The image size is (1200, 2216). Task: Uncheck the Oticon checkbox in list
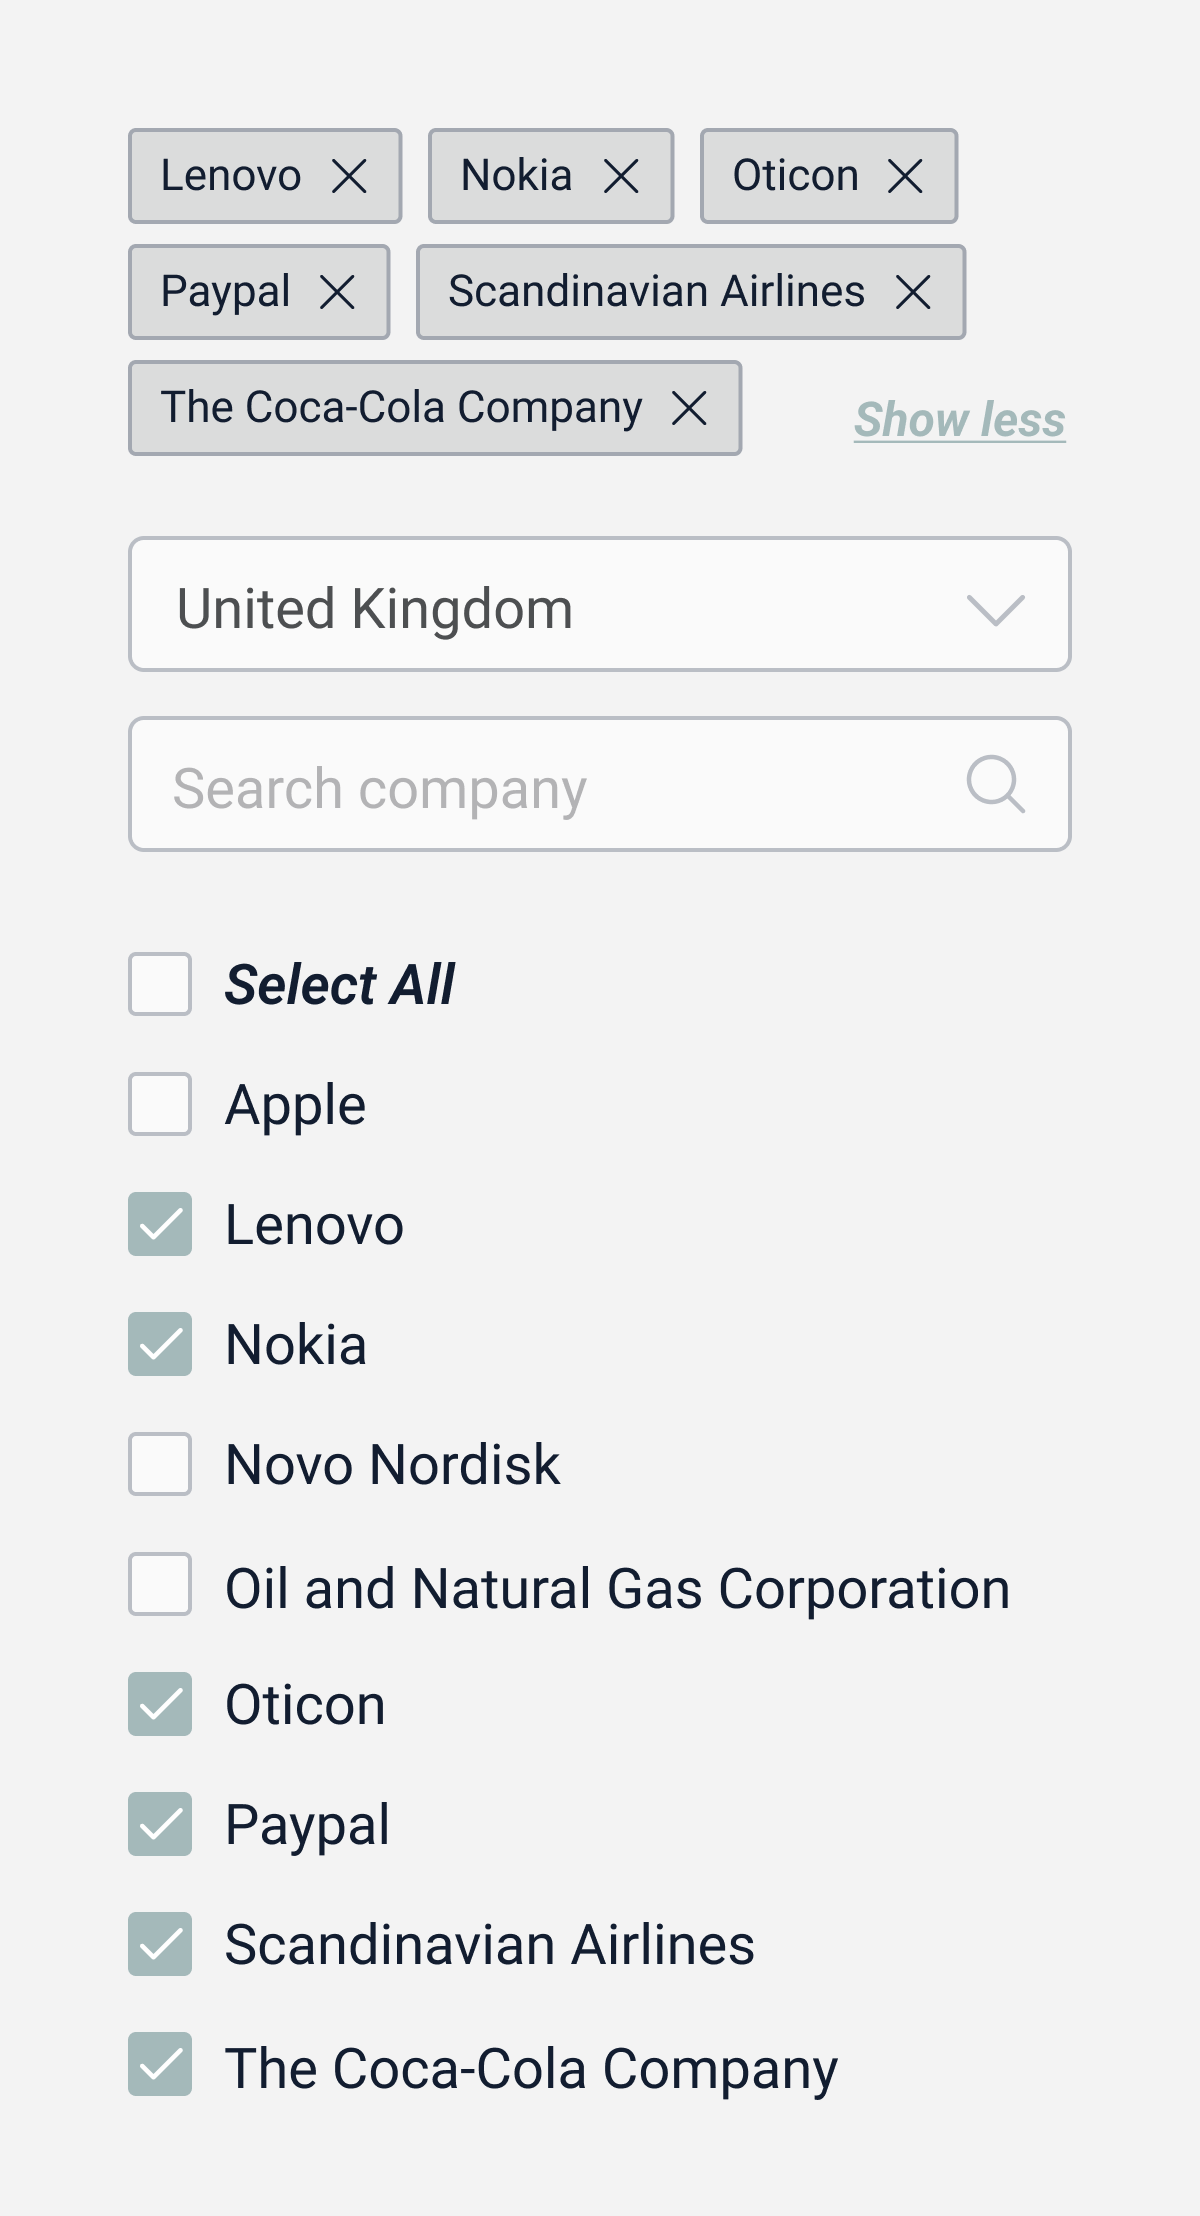(x=160, y=1704)
